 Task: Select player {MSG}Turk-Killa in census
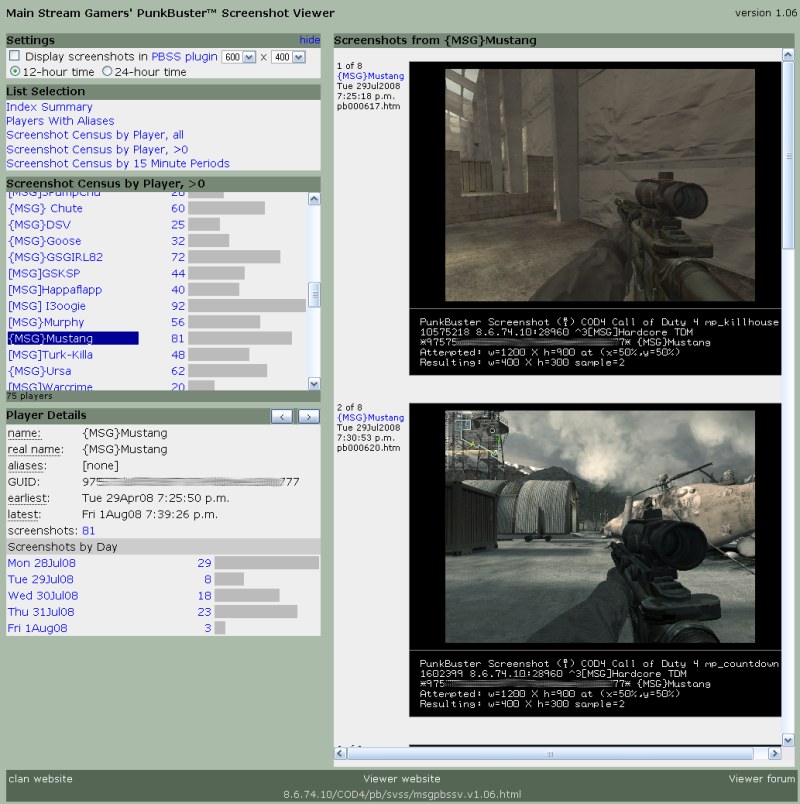tap(50, 355)
